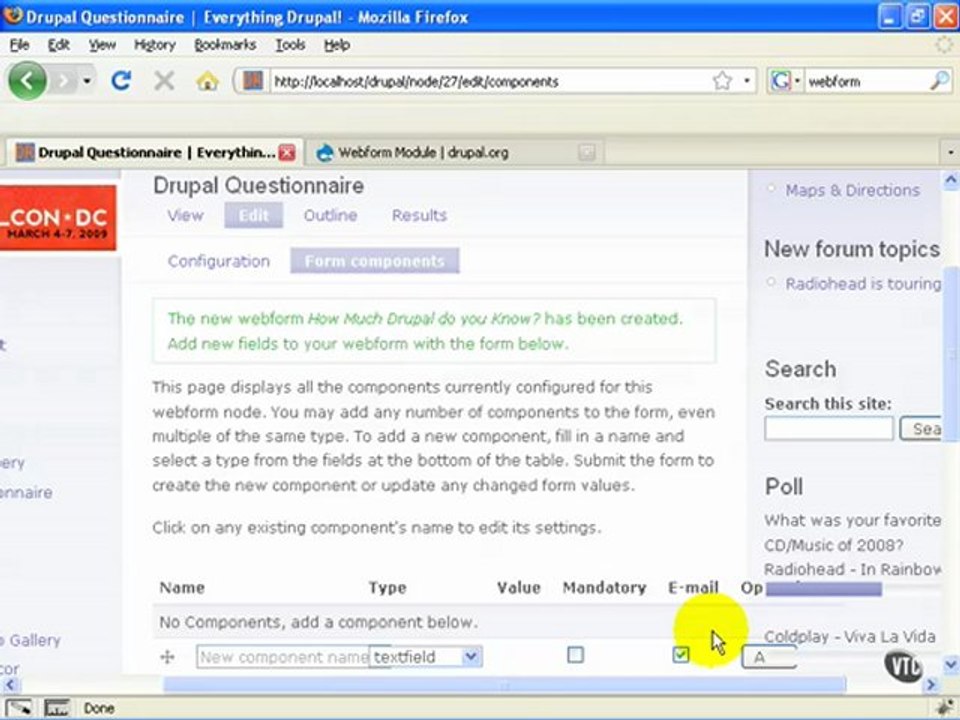Image resolution: width=960 pixels, height=720 pixels.
Task: Go back with the green Back arrow
Action: click(x=27, y=81)
